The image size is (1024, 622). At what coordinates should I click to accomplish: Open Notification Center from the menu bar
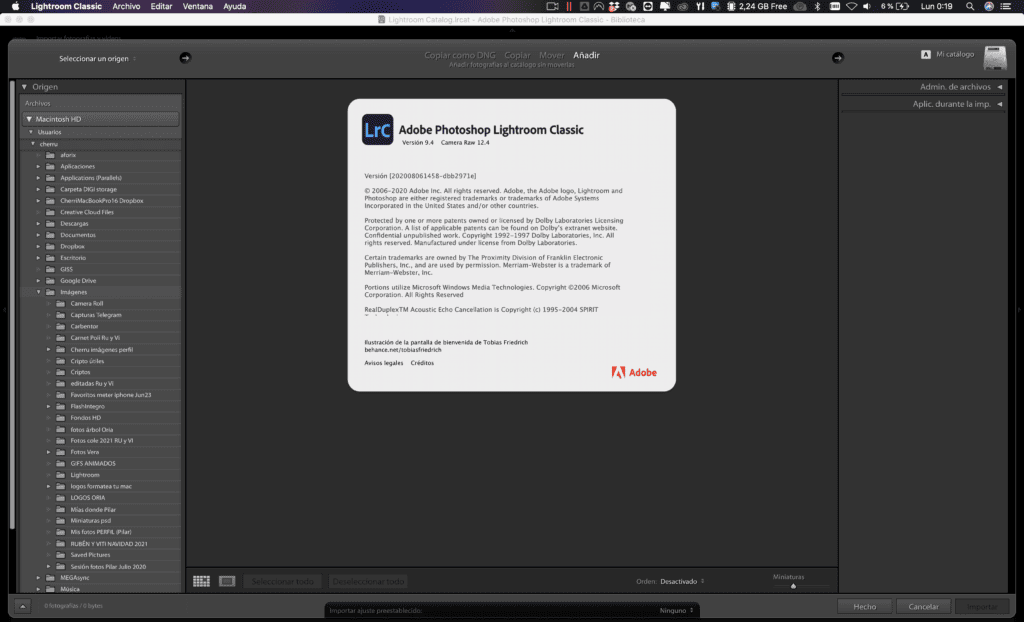tap(1006, 7)
